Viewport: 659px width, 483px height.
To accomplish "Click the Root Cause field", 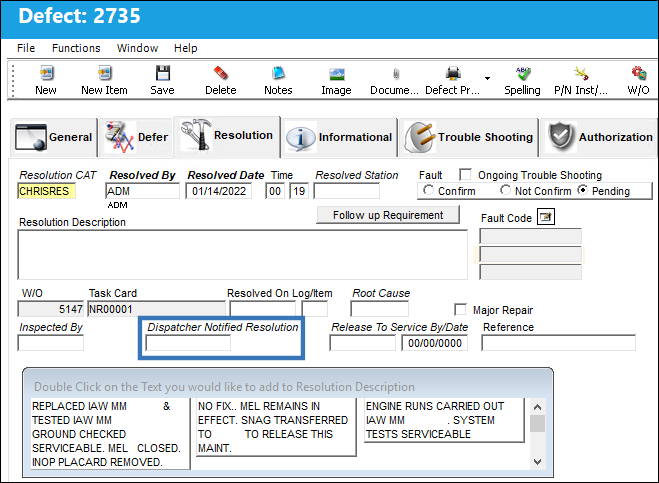I will click(x=380, y=309).
